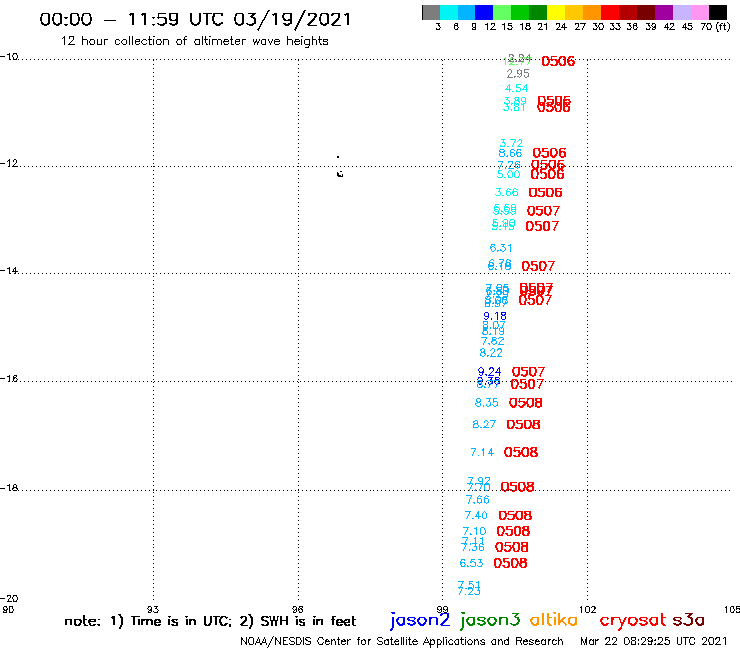The width and height of the screenshot is (740, 650).
Task: Select the purple 42 ft legend swatch
Action: click(664, 12)
